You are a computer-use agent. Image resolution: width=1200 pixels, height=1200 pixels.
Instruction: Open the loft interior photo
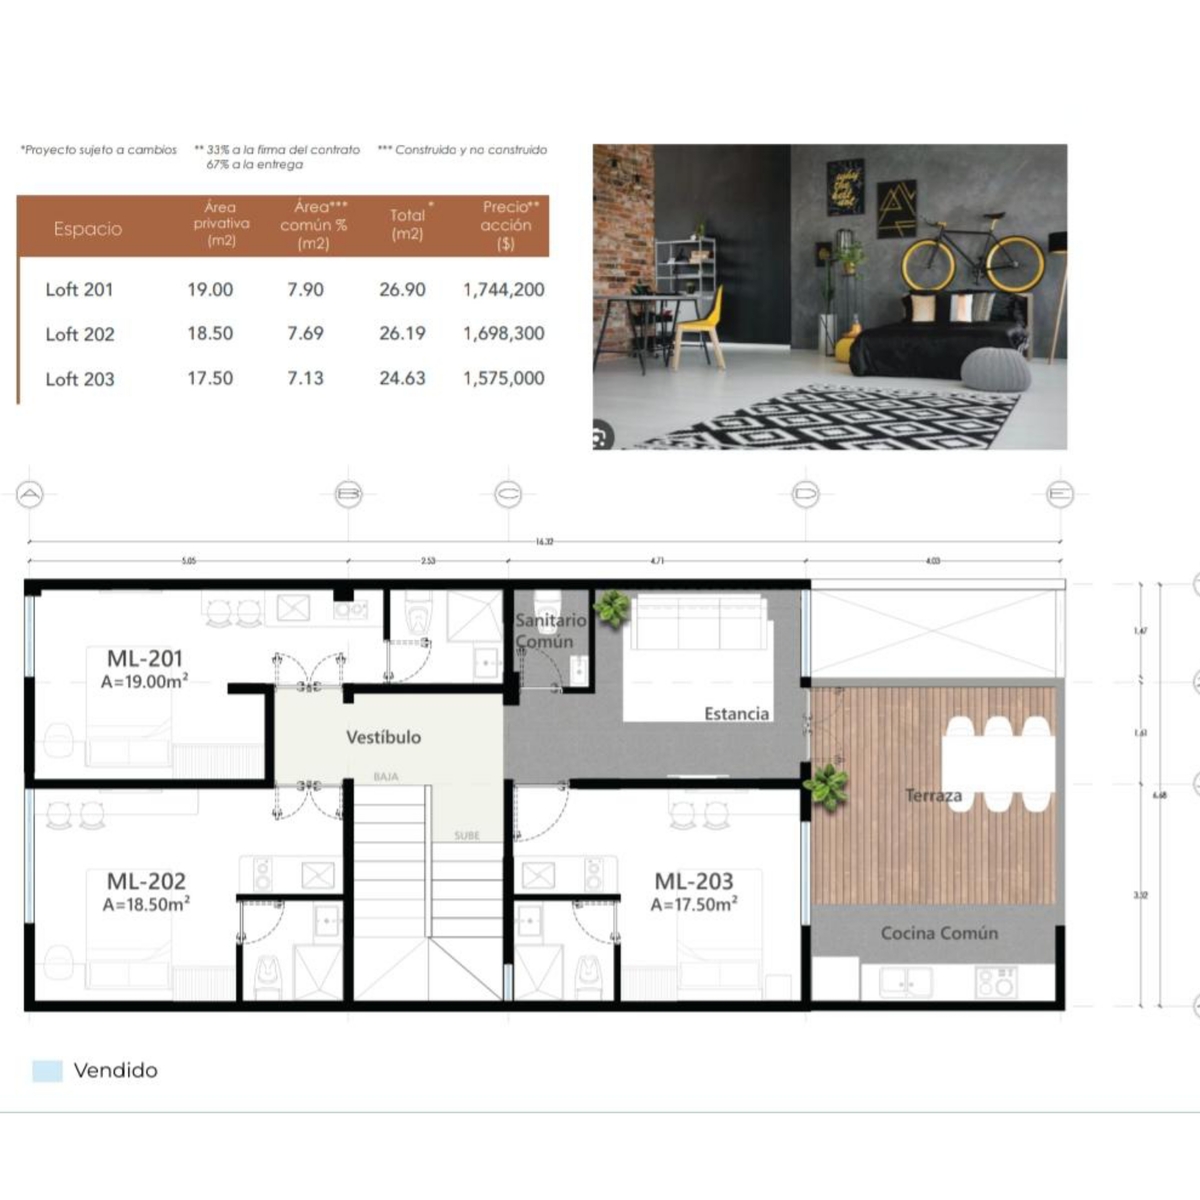(829, 296)
